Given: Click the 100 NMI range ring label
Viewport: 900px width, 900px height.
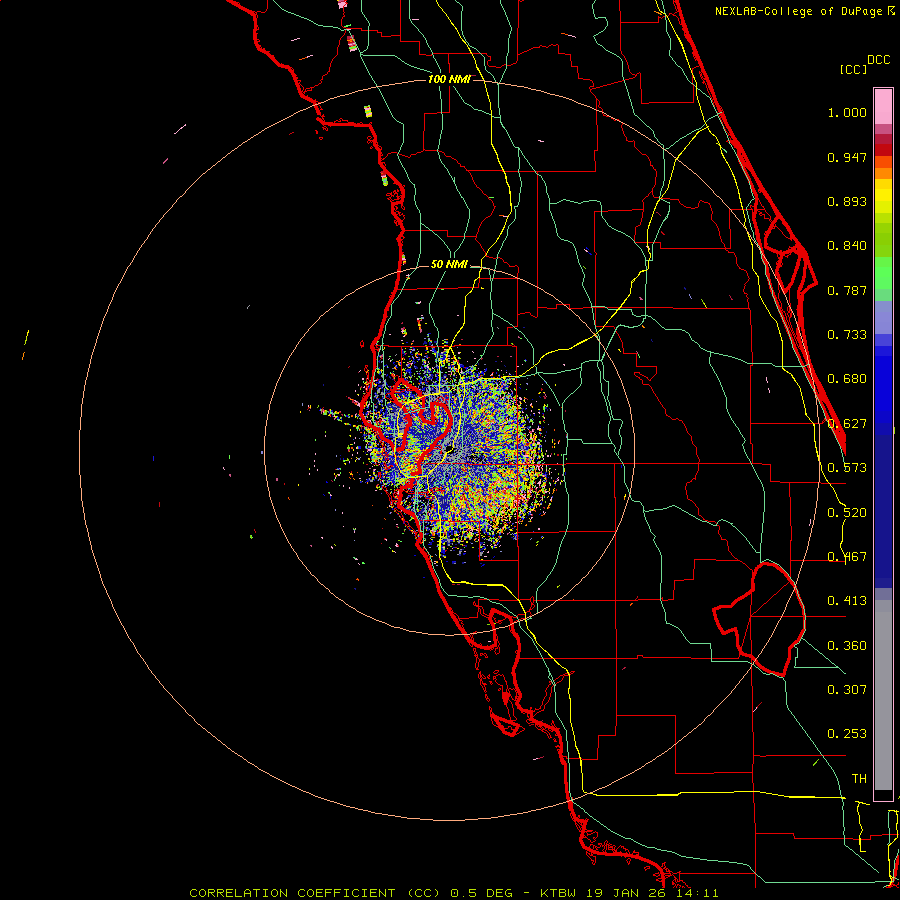Looking at the screenshot, I should 449,79.
